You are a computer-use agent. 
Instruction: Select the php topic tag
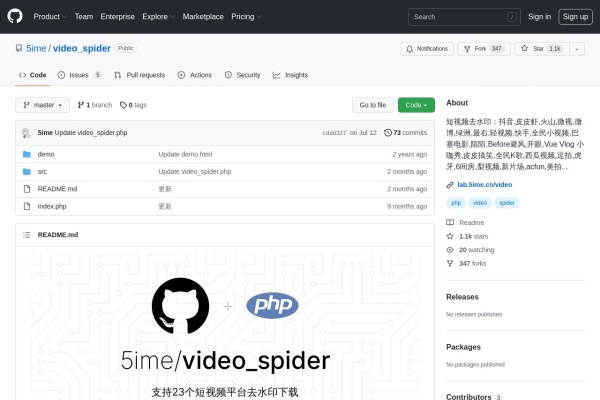pos(456,203)
